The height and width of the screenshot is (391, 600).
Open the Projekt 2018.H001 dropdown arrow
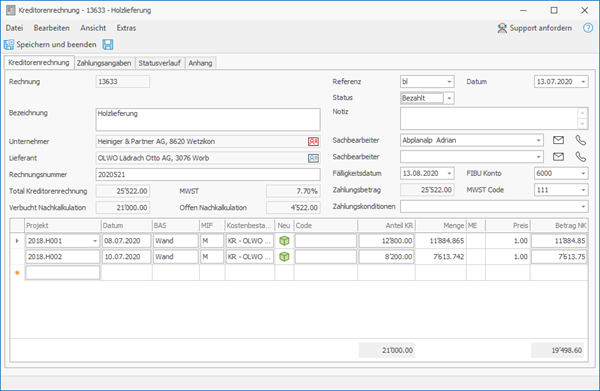pyautogui.click(x=95, y=241)
